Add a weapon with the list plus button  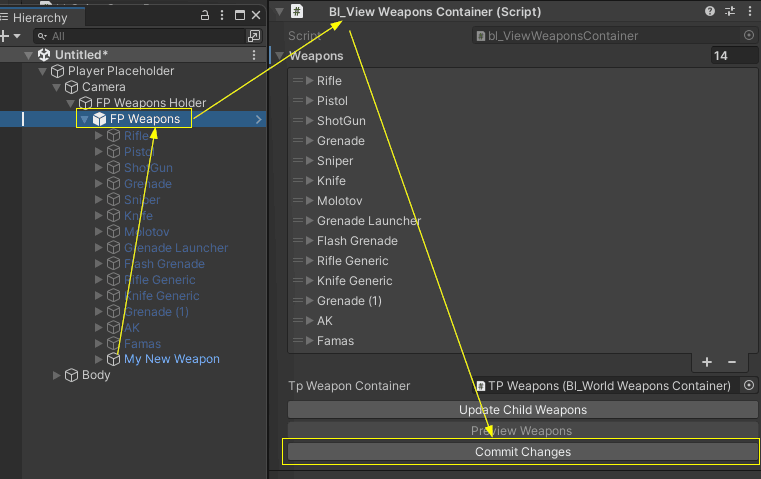707,362
